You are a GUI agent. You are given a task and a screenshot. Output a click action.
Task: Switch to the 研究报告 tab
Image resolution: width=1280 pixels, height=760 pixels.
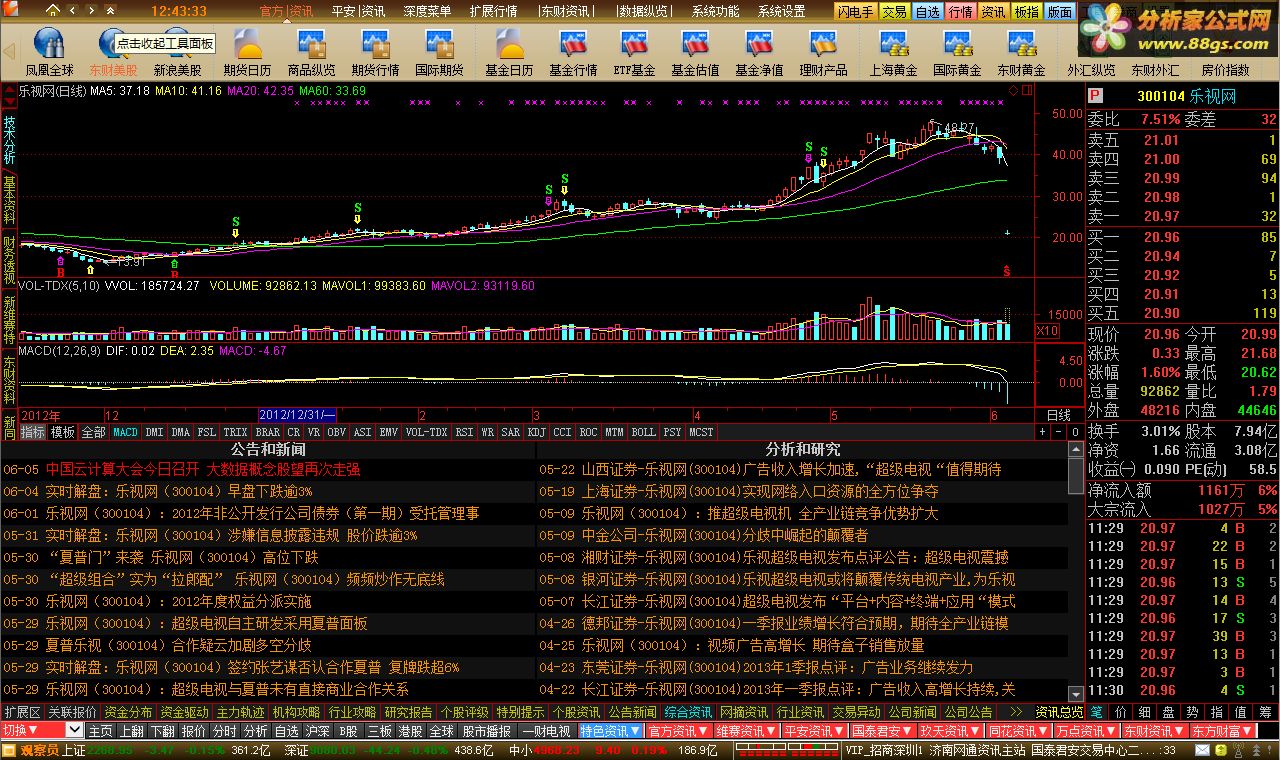[x=408, y=712]
